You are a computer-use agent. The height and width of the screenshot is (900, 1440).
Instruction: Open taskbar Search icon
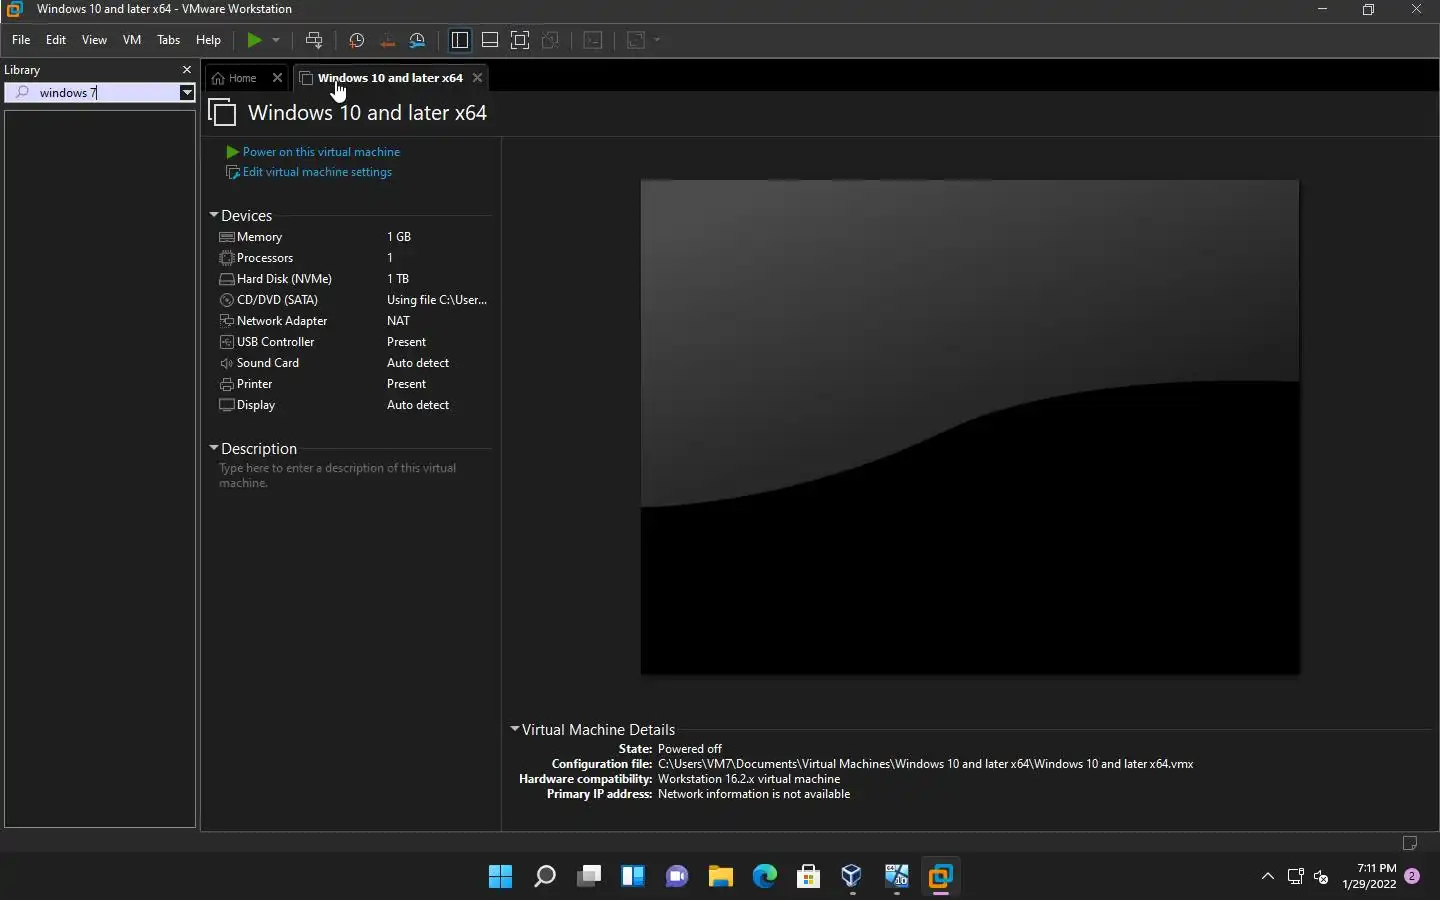(x=544, y=877)
